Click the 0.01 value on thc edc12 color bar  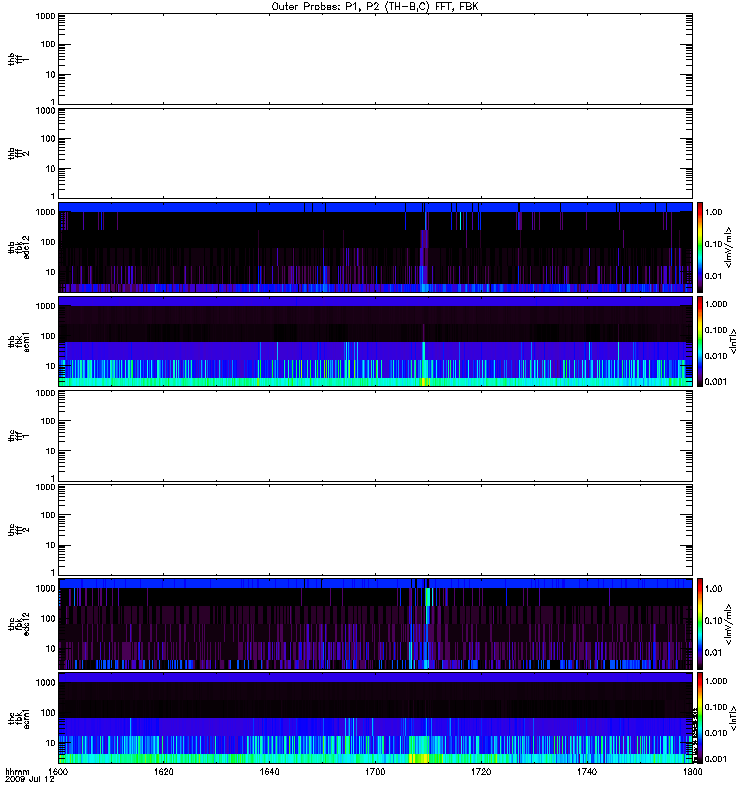[713, 653]
